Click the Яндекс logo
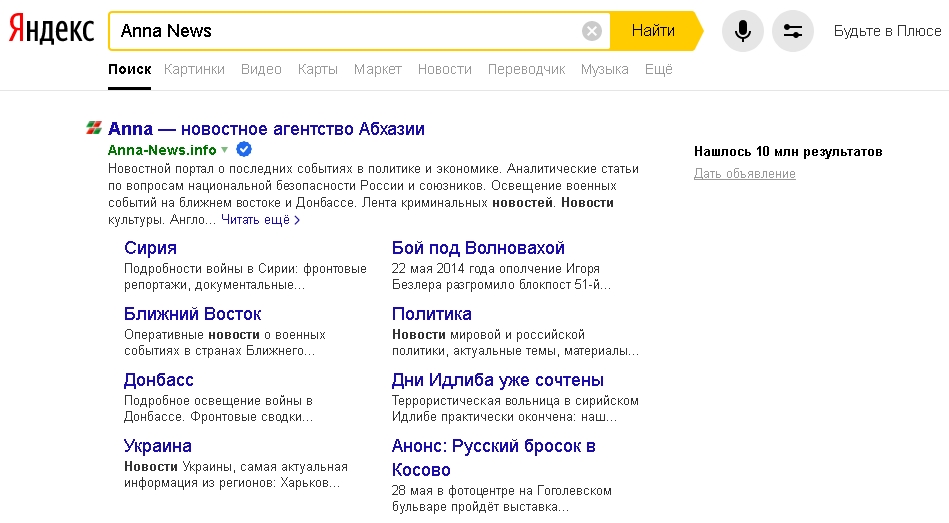Viewport: 949px width, 523px height. (x=51, y=30)
